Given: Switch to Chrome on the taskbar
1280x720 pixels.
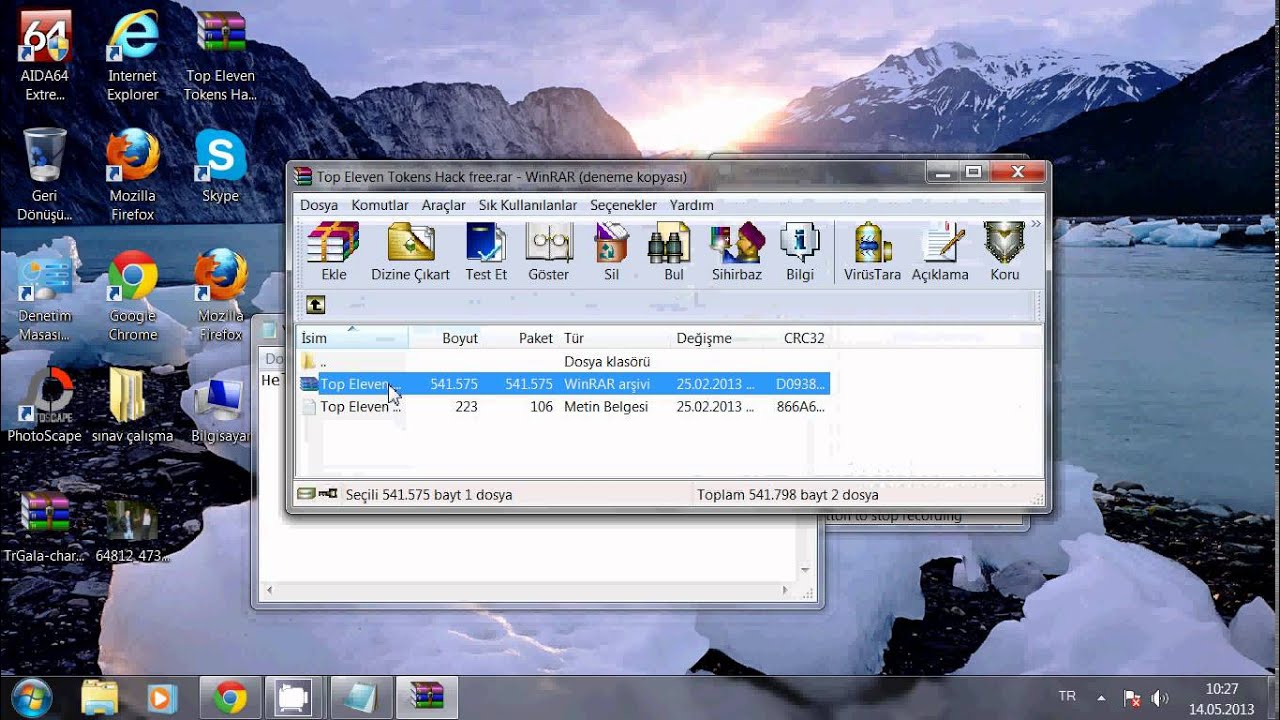Looking at the screenshot, I should (x=230, y=697).
